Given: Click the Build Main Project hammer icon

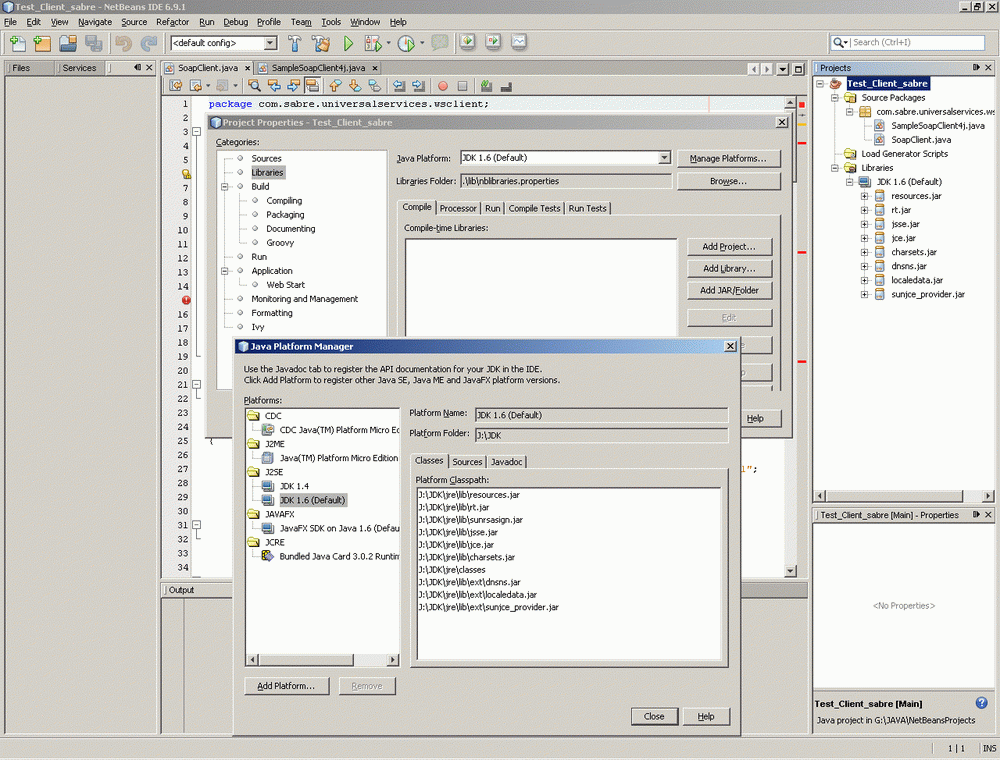Looking at the screenshot, I should 295,43.
